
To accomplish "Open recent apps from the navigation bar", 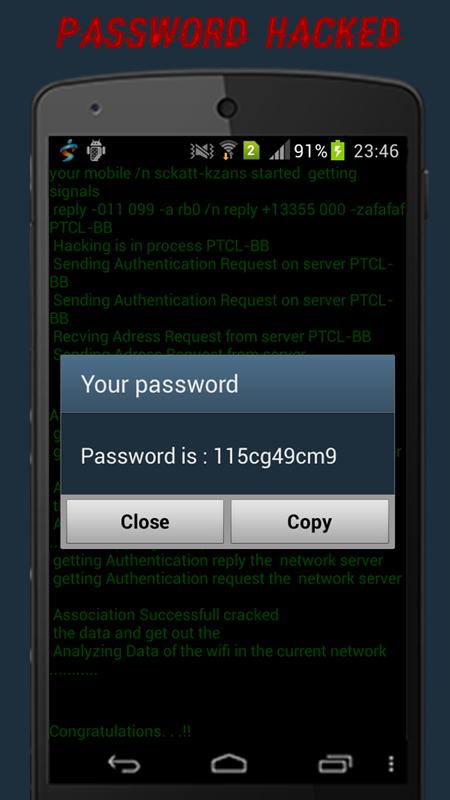I will click(x=335, y=764).
